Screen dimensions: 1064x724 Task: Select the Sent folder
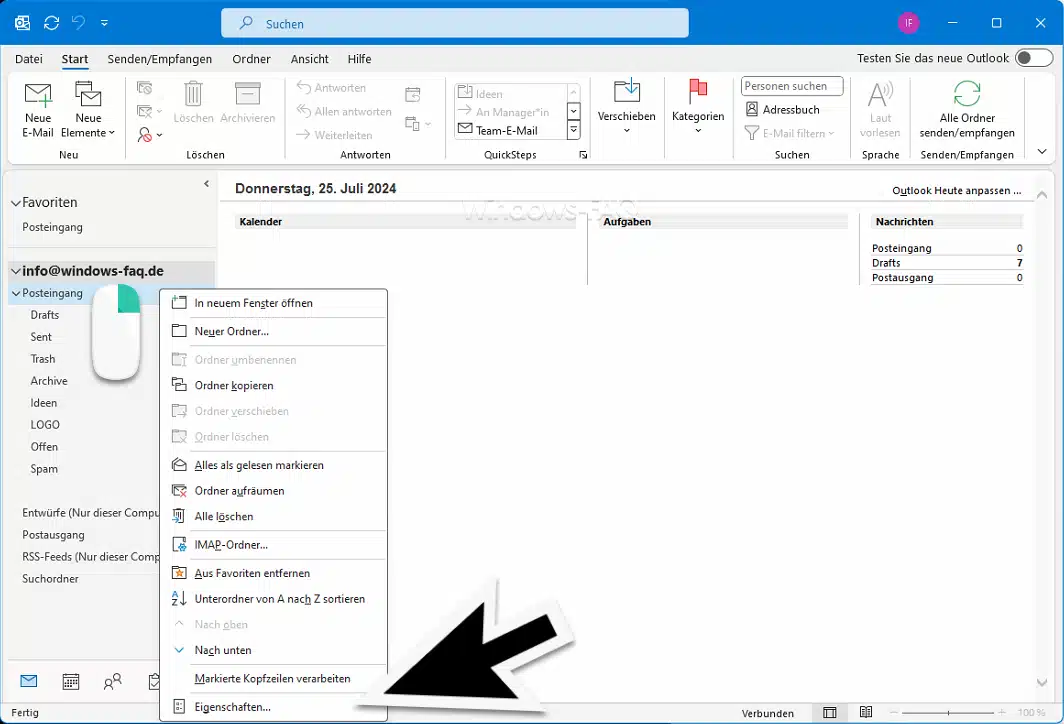click(41, 337)
